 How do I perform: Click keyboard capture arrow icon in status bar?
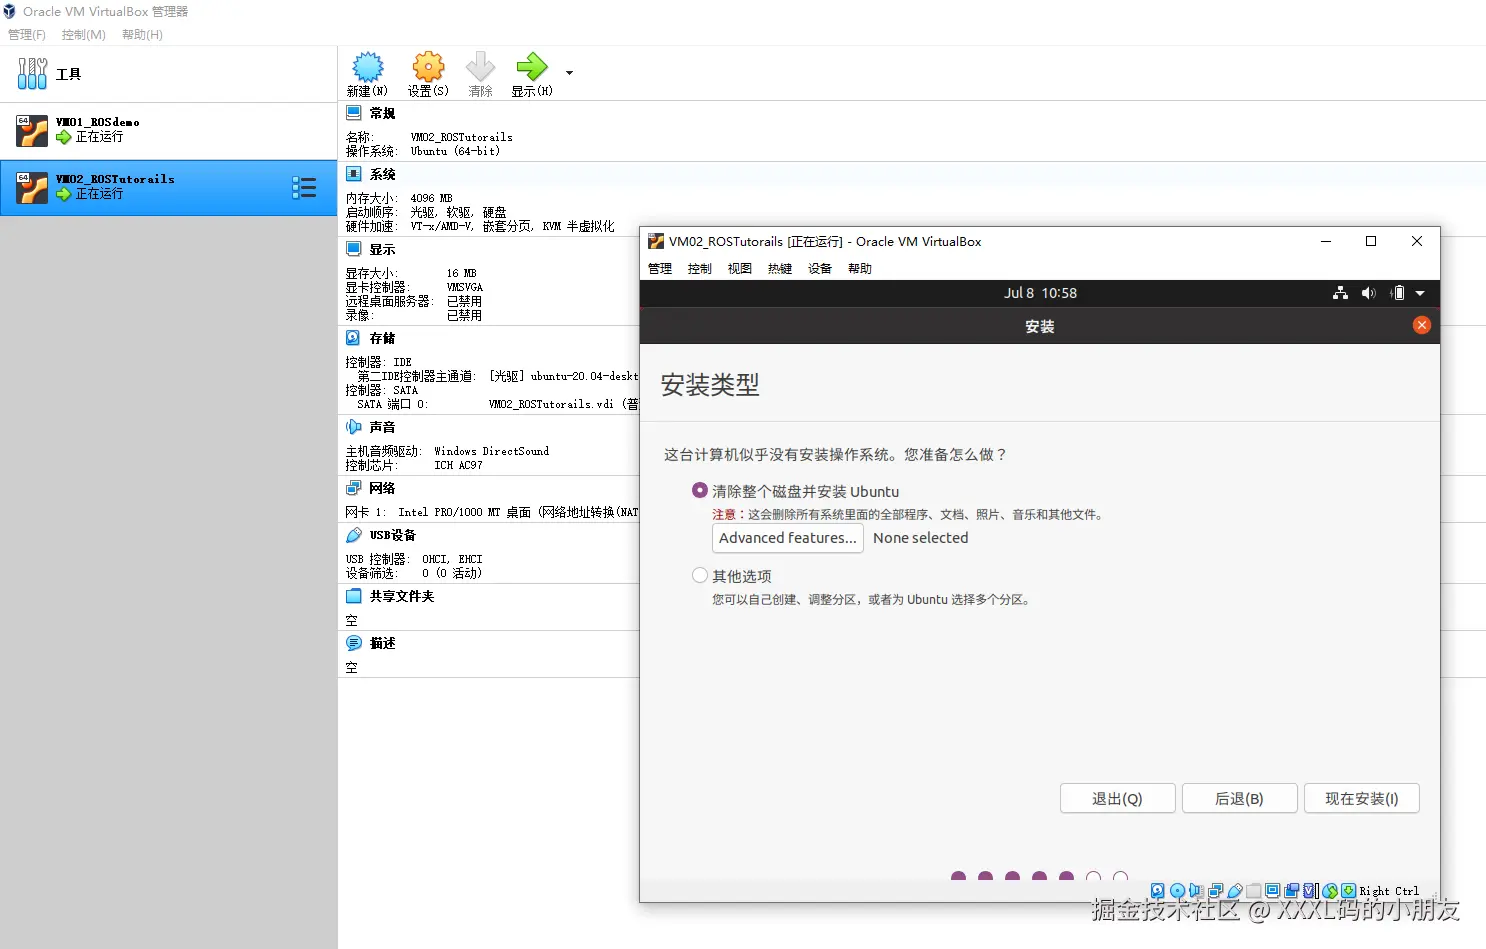(1348, 890)
